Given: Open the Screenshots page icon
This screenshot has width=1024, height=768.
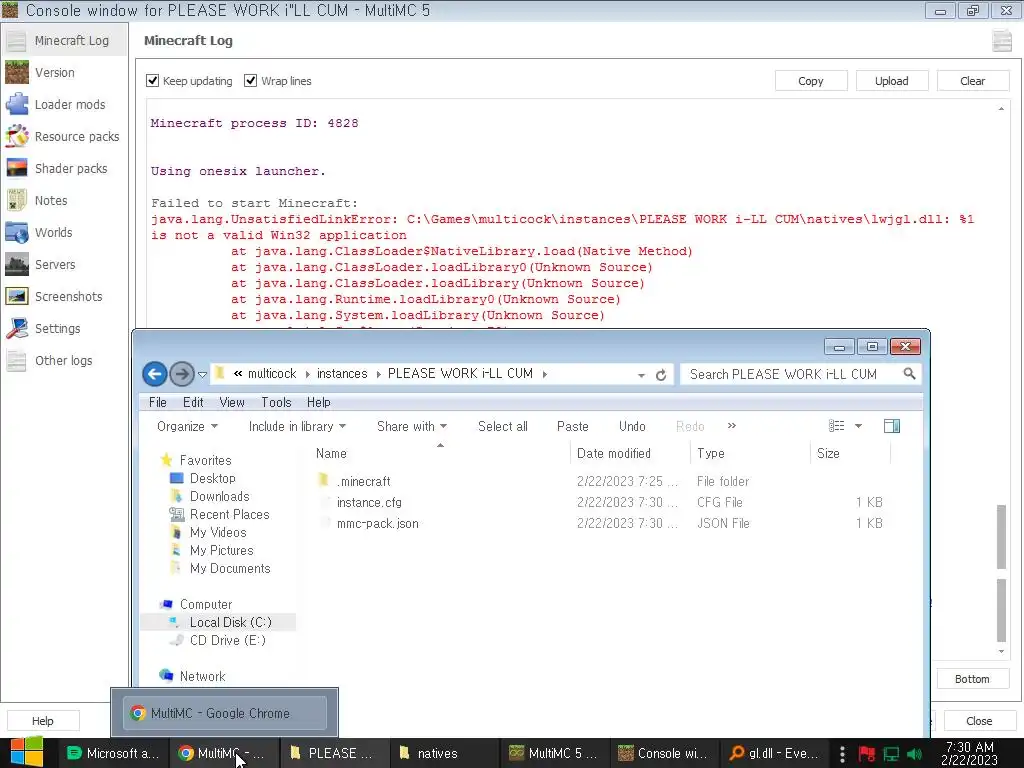Looking at the screenshot, I should tap(17, 296).
